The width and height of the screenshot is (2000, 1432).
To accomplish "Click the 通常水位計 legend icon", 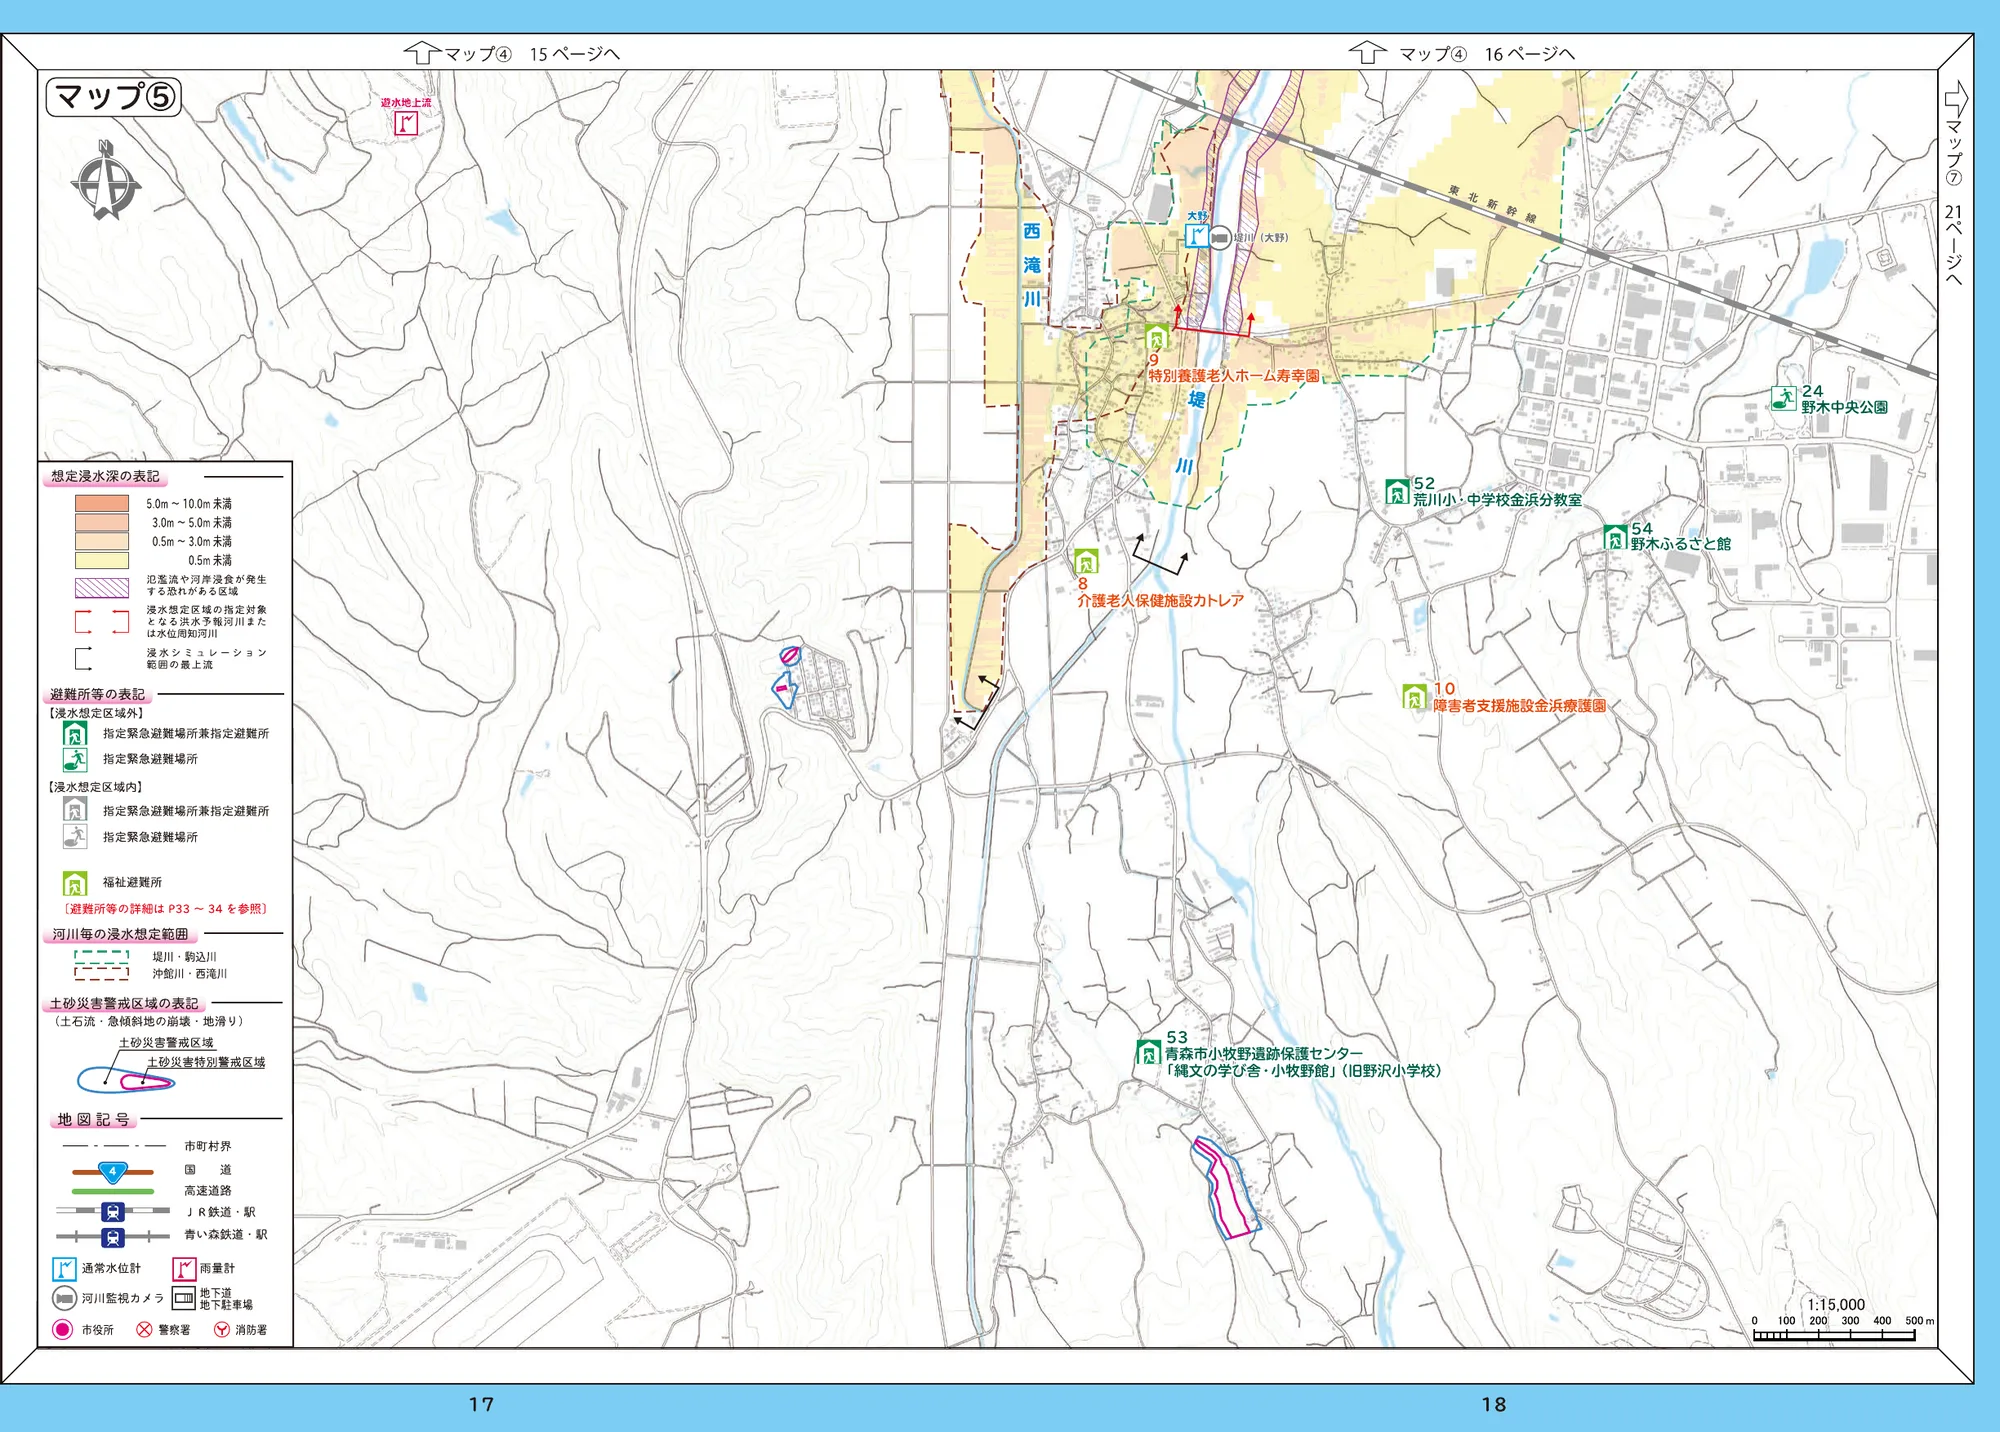I will pyautogui.click(x=64, y=1269).
